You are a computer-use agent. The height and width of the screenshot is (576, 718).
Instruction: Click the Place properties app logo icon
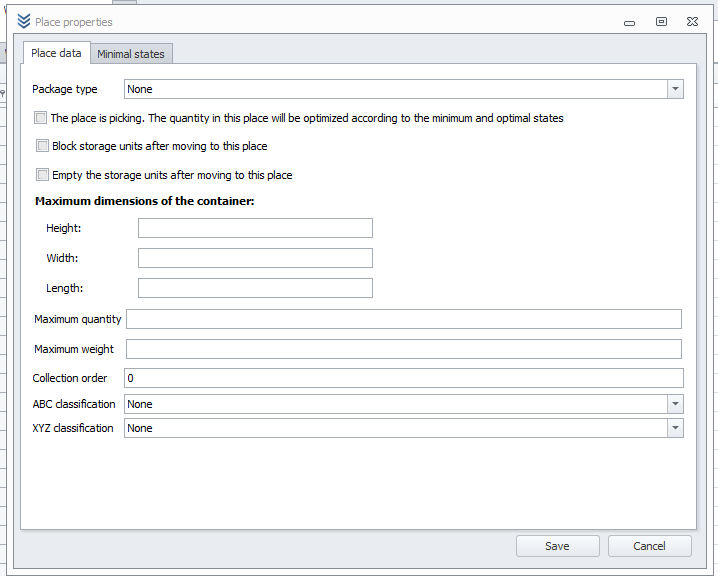(23, 21)
